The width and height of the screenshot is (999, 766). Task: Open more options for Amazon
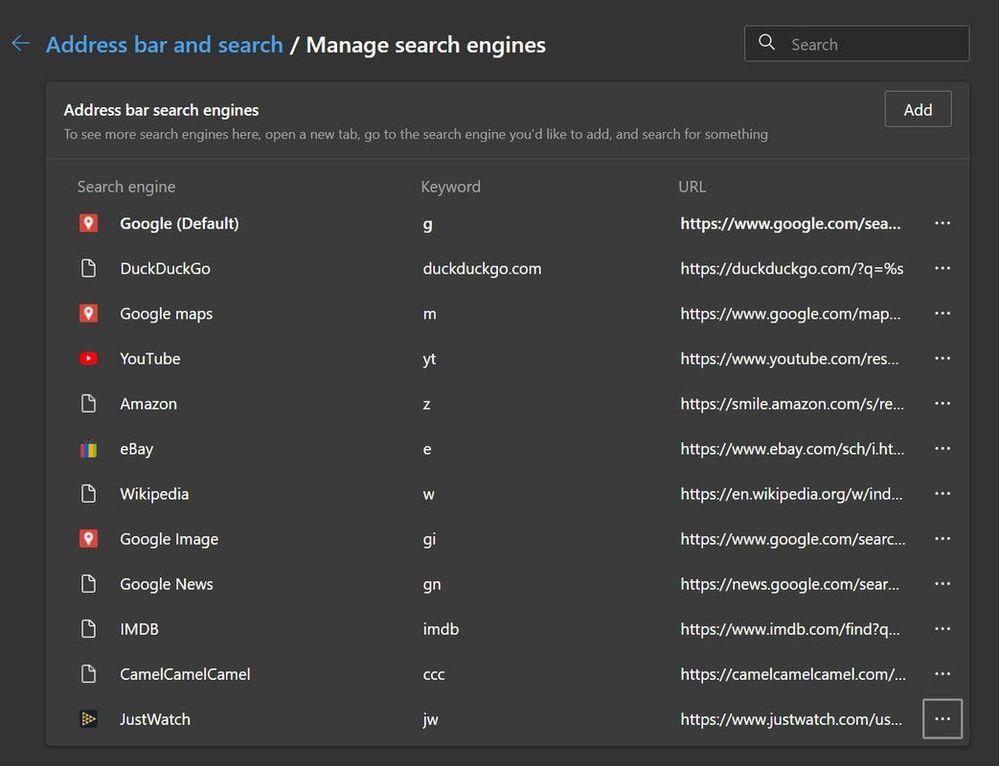[x=942, y=403]
